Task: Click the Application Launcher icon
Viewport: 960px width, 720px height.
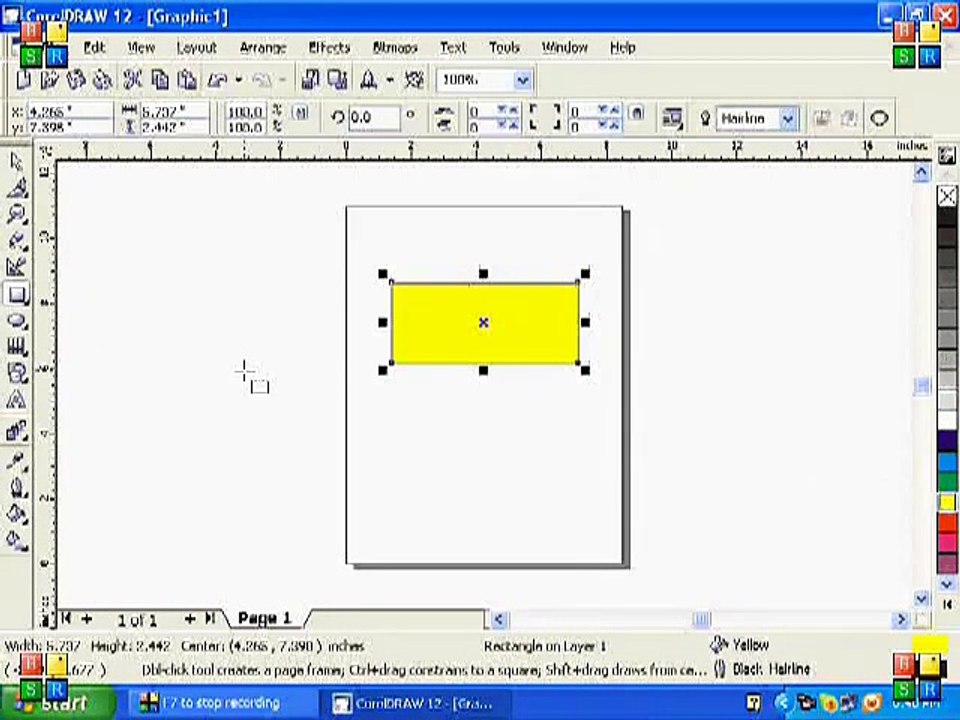Action: 369,80
